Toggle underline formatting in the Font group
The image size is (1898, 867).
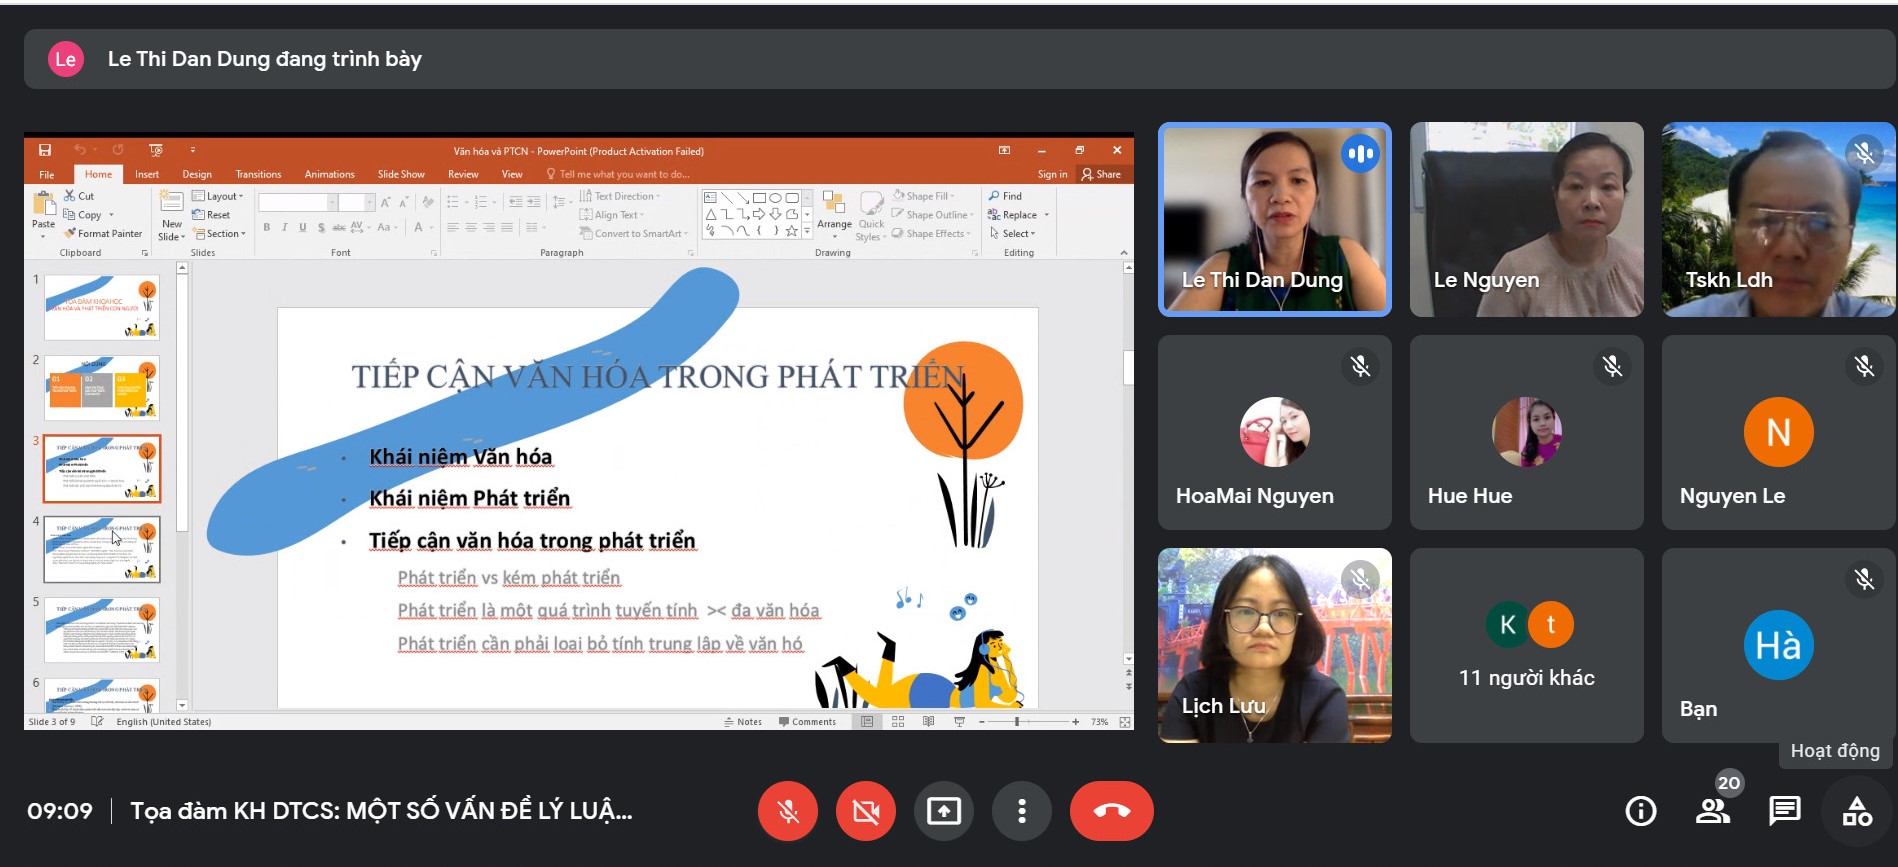click(303, 228)
